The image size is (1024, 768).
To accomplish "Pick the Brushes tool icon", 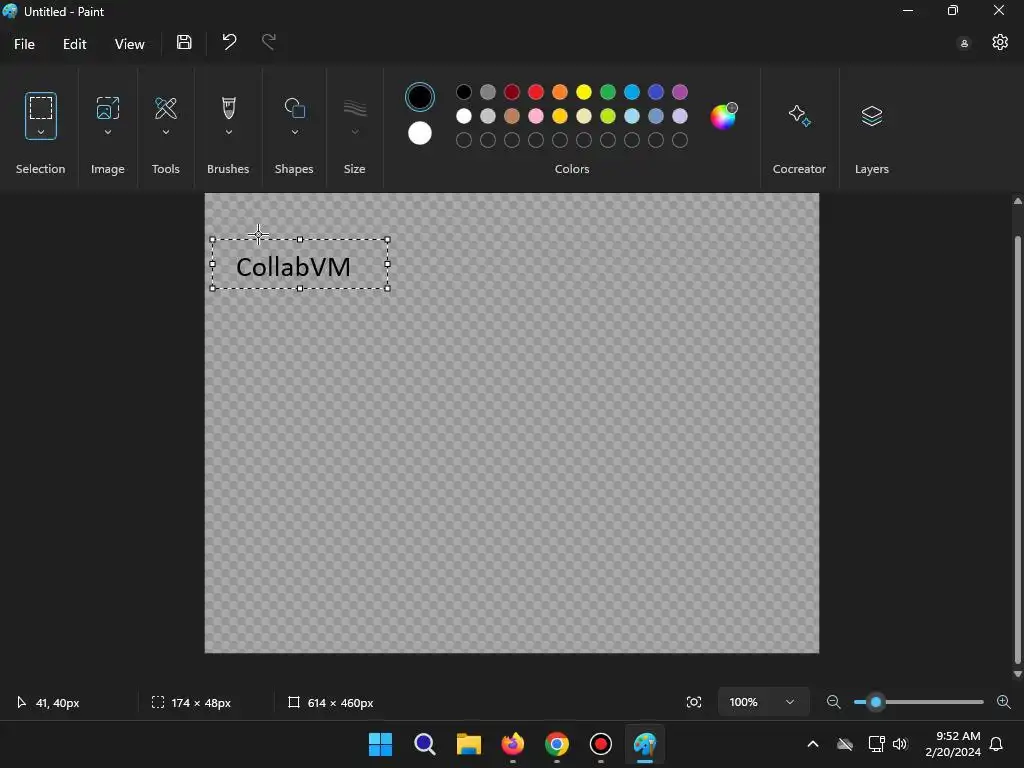I will click(x=229, y=108).
